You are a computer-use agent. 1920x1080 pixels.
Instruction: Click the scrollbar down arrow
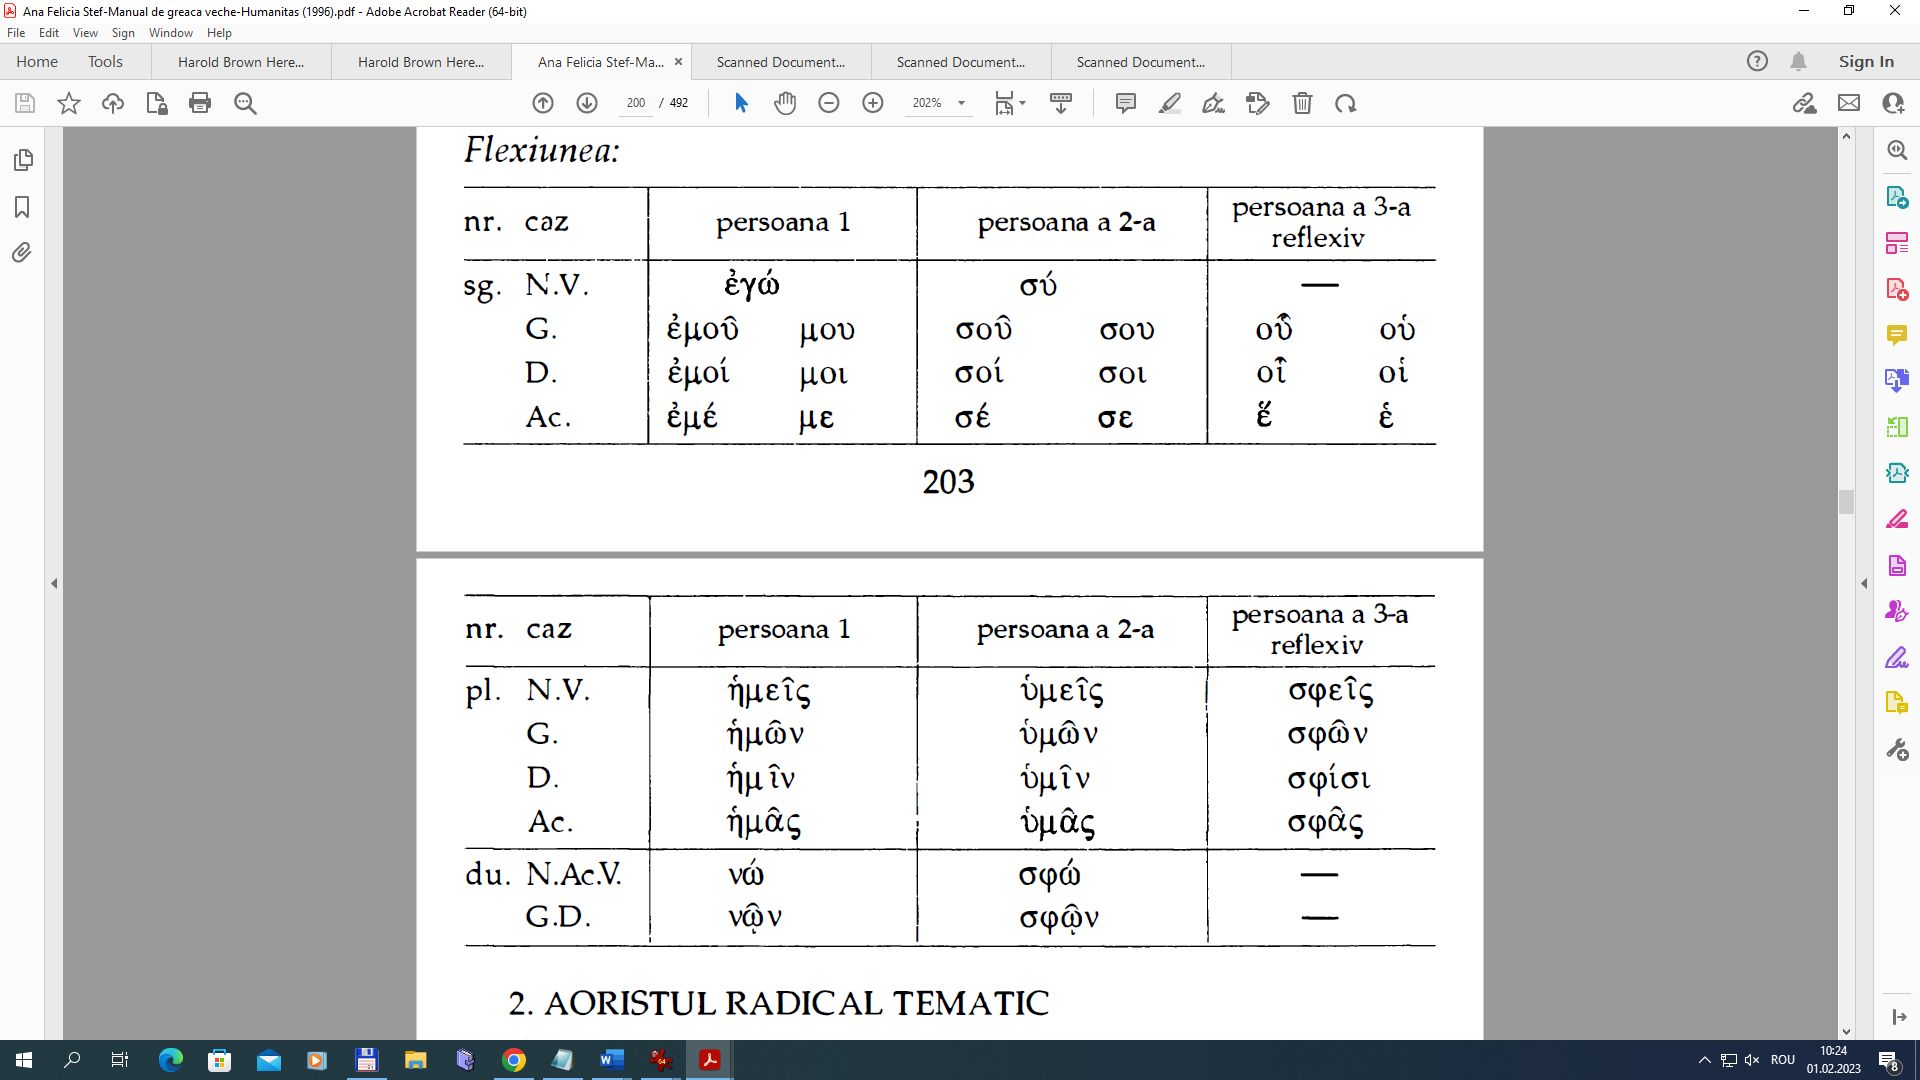(1846, 1031)
